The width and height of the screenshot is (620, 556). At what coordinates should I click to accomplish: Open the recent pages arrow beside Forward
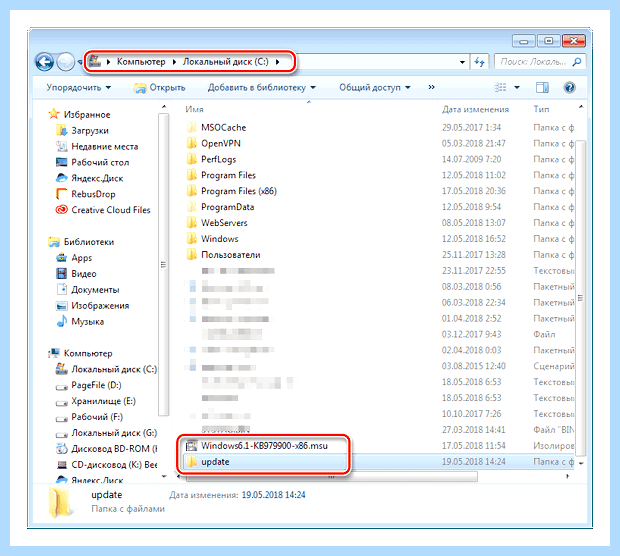point(79,62)
